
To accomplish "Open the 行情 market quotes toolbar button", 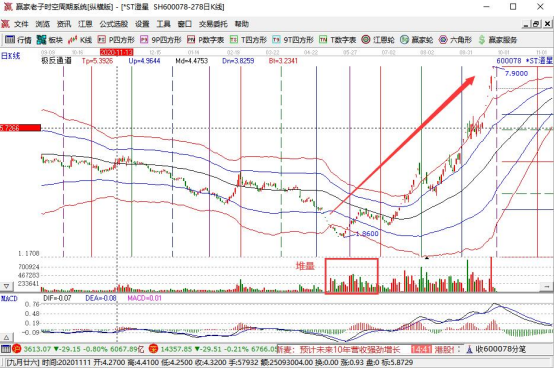I will pos(18,40).
